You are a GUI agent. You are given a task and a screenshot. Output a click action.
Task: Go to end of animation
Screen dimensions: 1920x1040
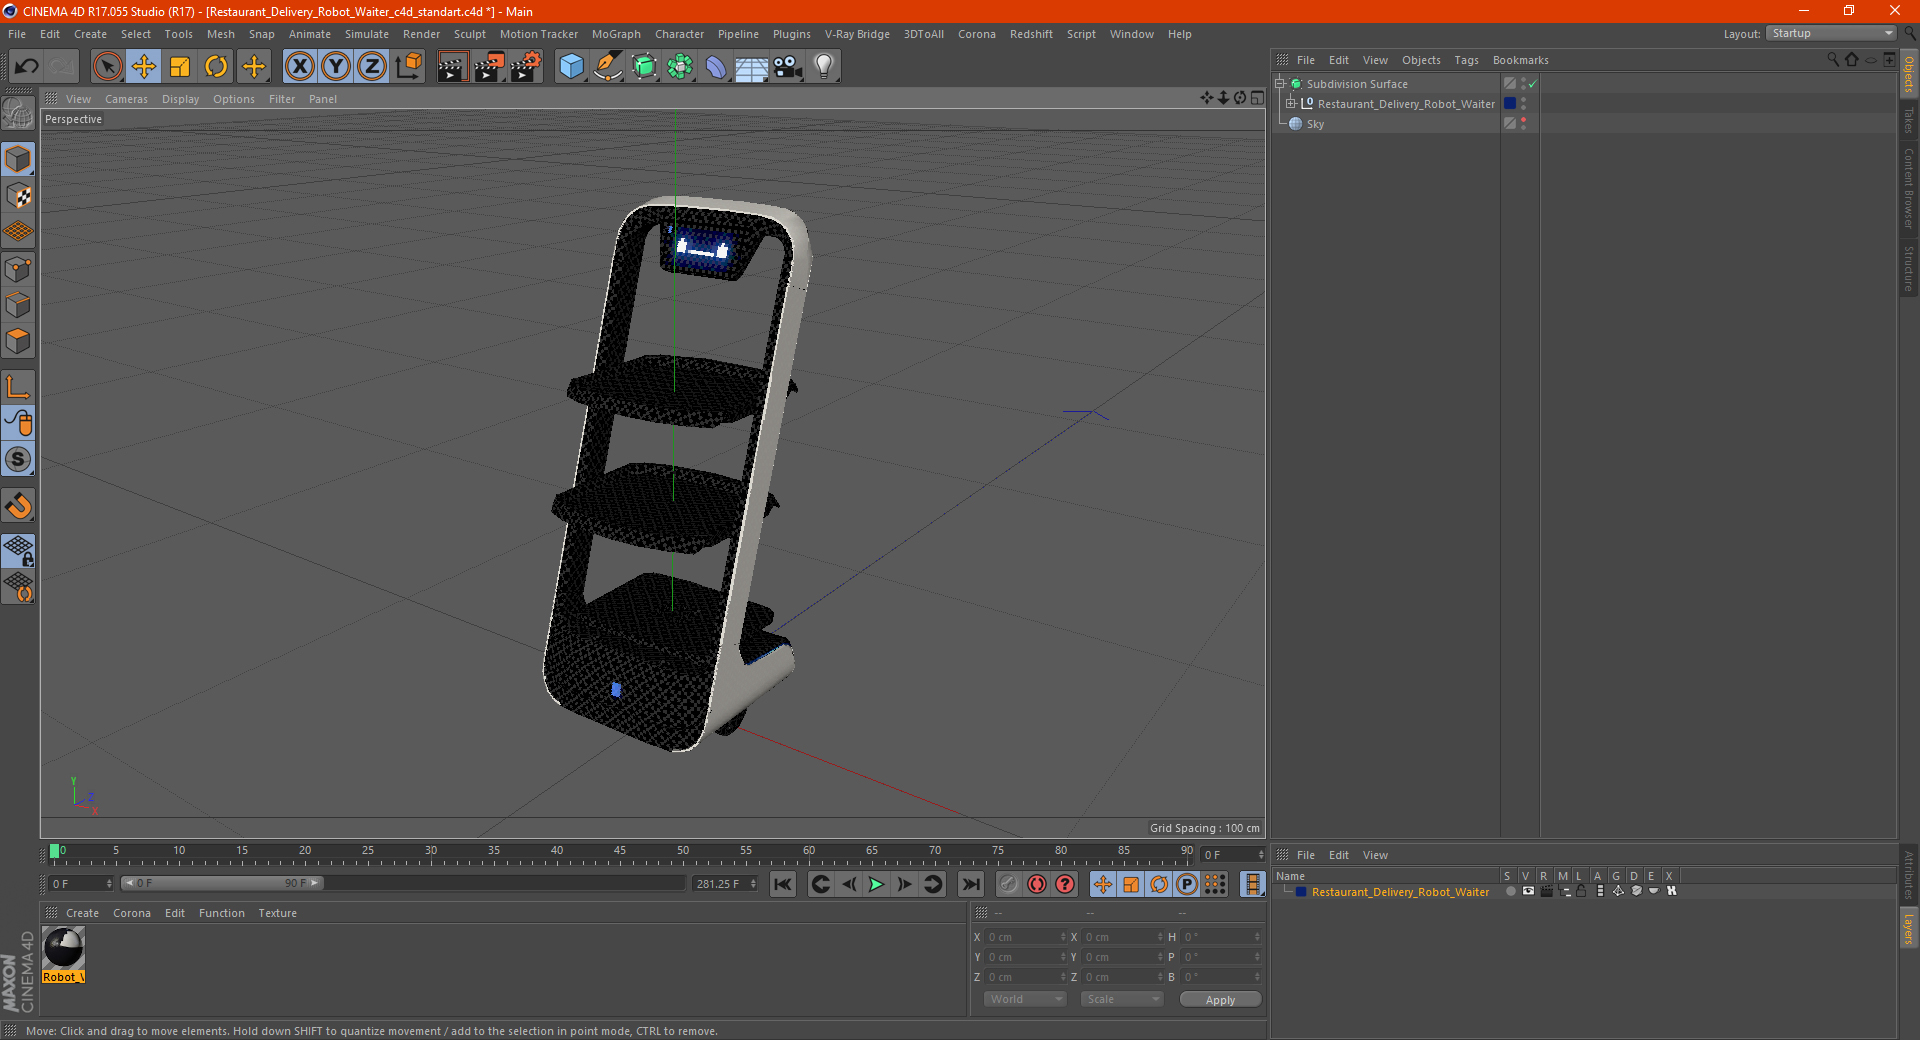(x=970, y=884)
